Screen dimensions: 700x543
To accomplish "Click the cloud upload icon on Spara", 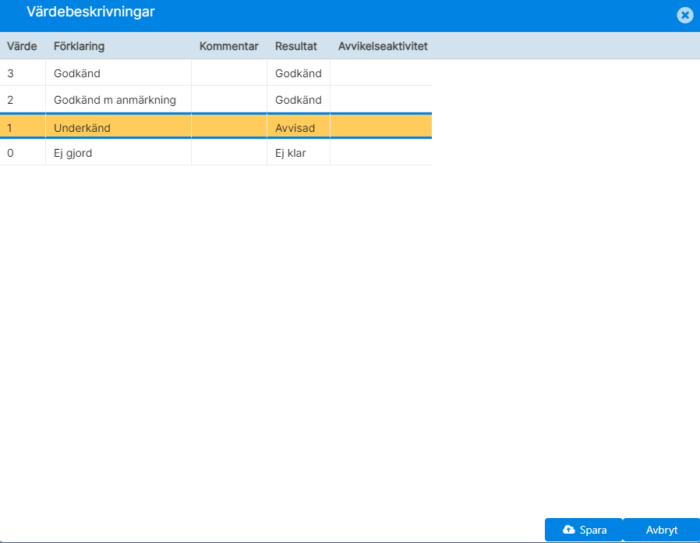I will [568, 530].
